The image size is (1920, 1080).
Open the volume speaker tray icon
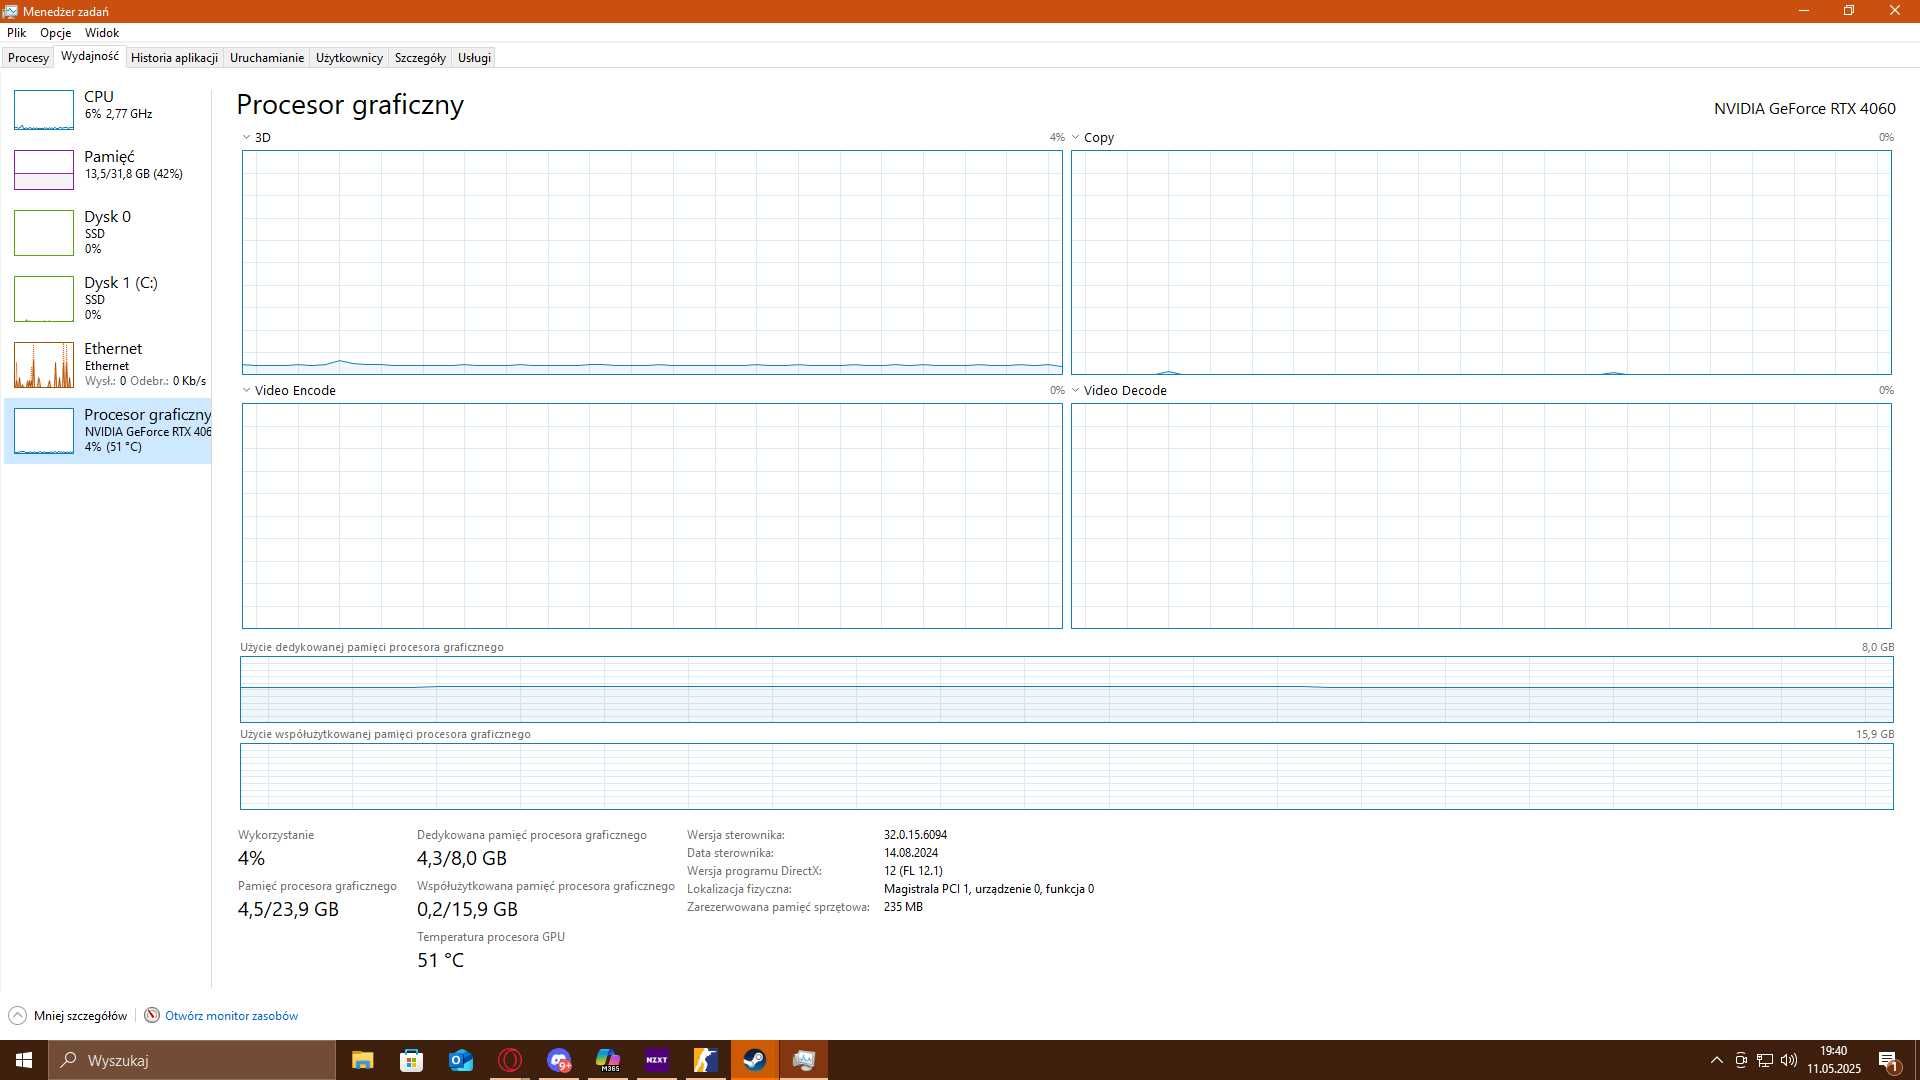1789,1060
